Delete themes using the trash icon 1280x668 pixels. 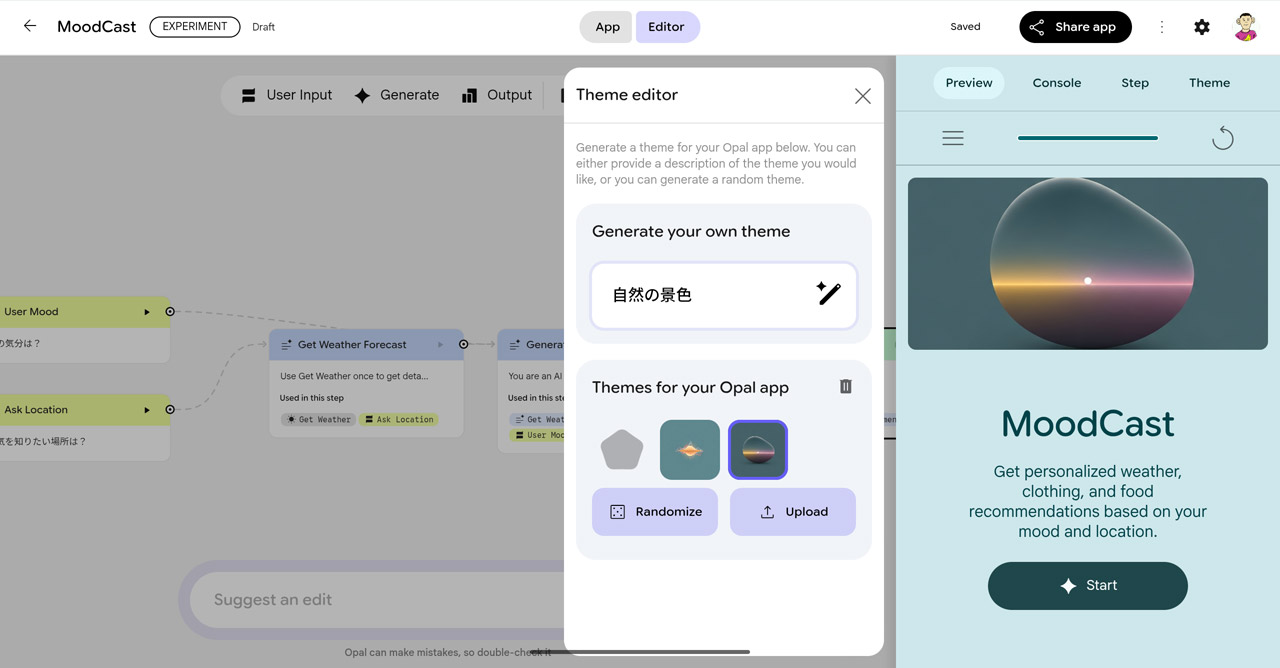pos(845,386)
